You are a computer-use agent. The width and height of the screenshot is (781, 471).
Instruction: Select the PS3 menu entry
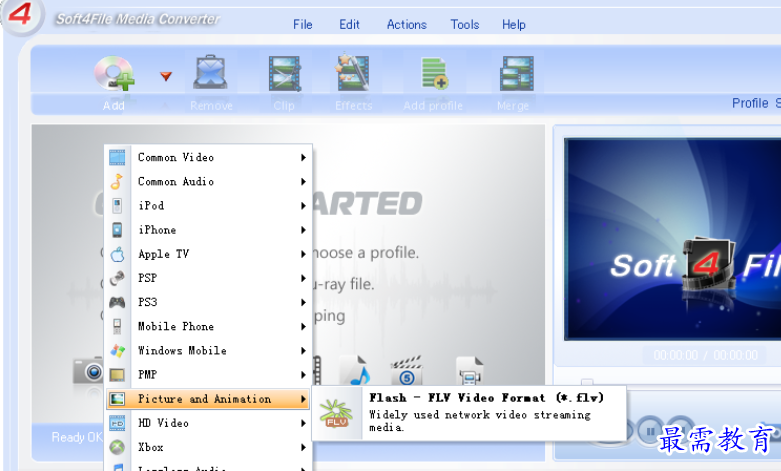click(x=209, y=302)
